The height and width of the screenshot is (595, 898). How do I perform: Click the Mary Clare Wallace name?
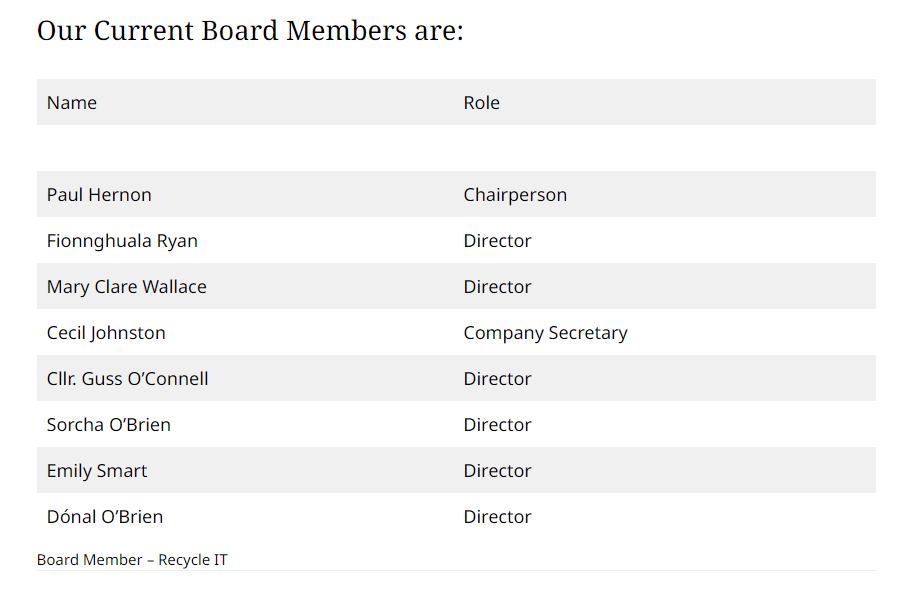[x=127, y=287]
